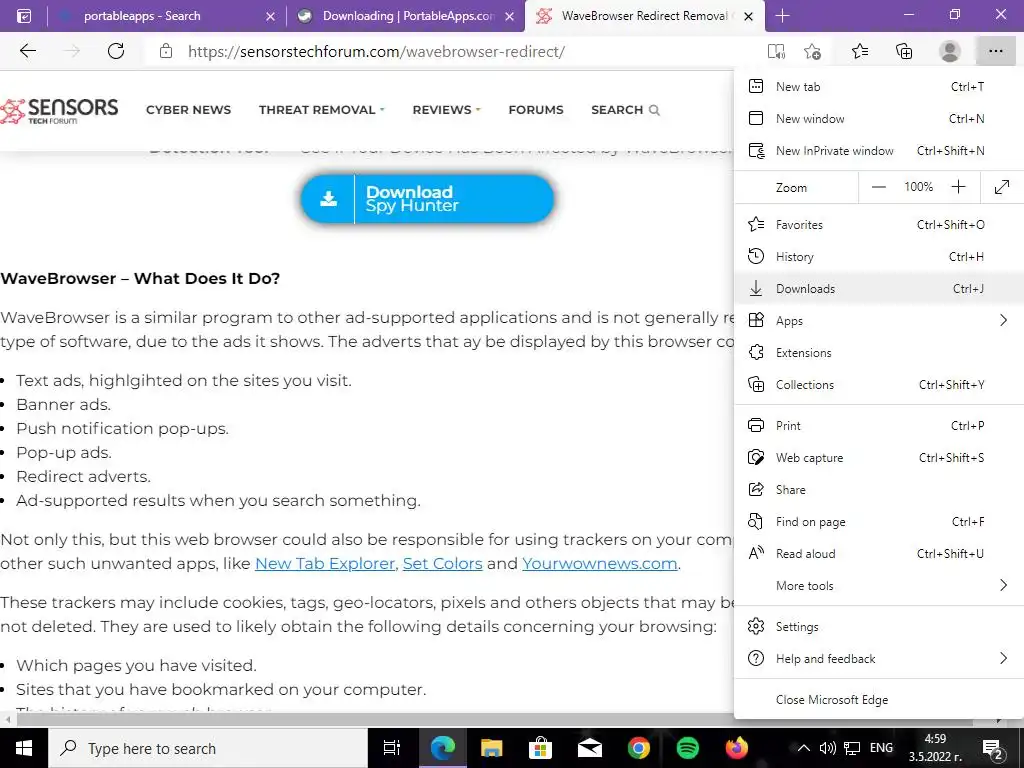
Task: Open the tab actions menu icon
Action: click(24, 16)
